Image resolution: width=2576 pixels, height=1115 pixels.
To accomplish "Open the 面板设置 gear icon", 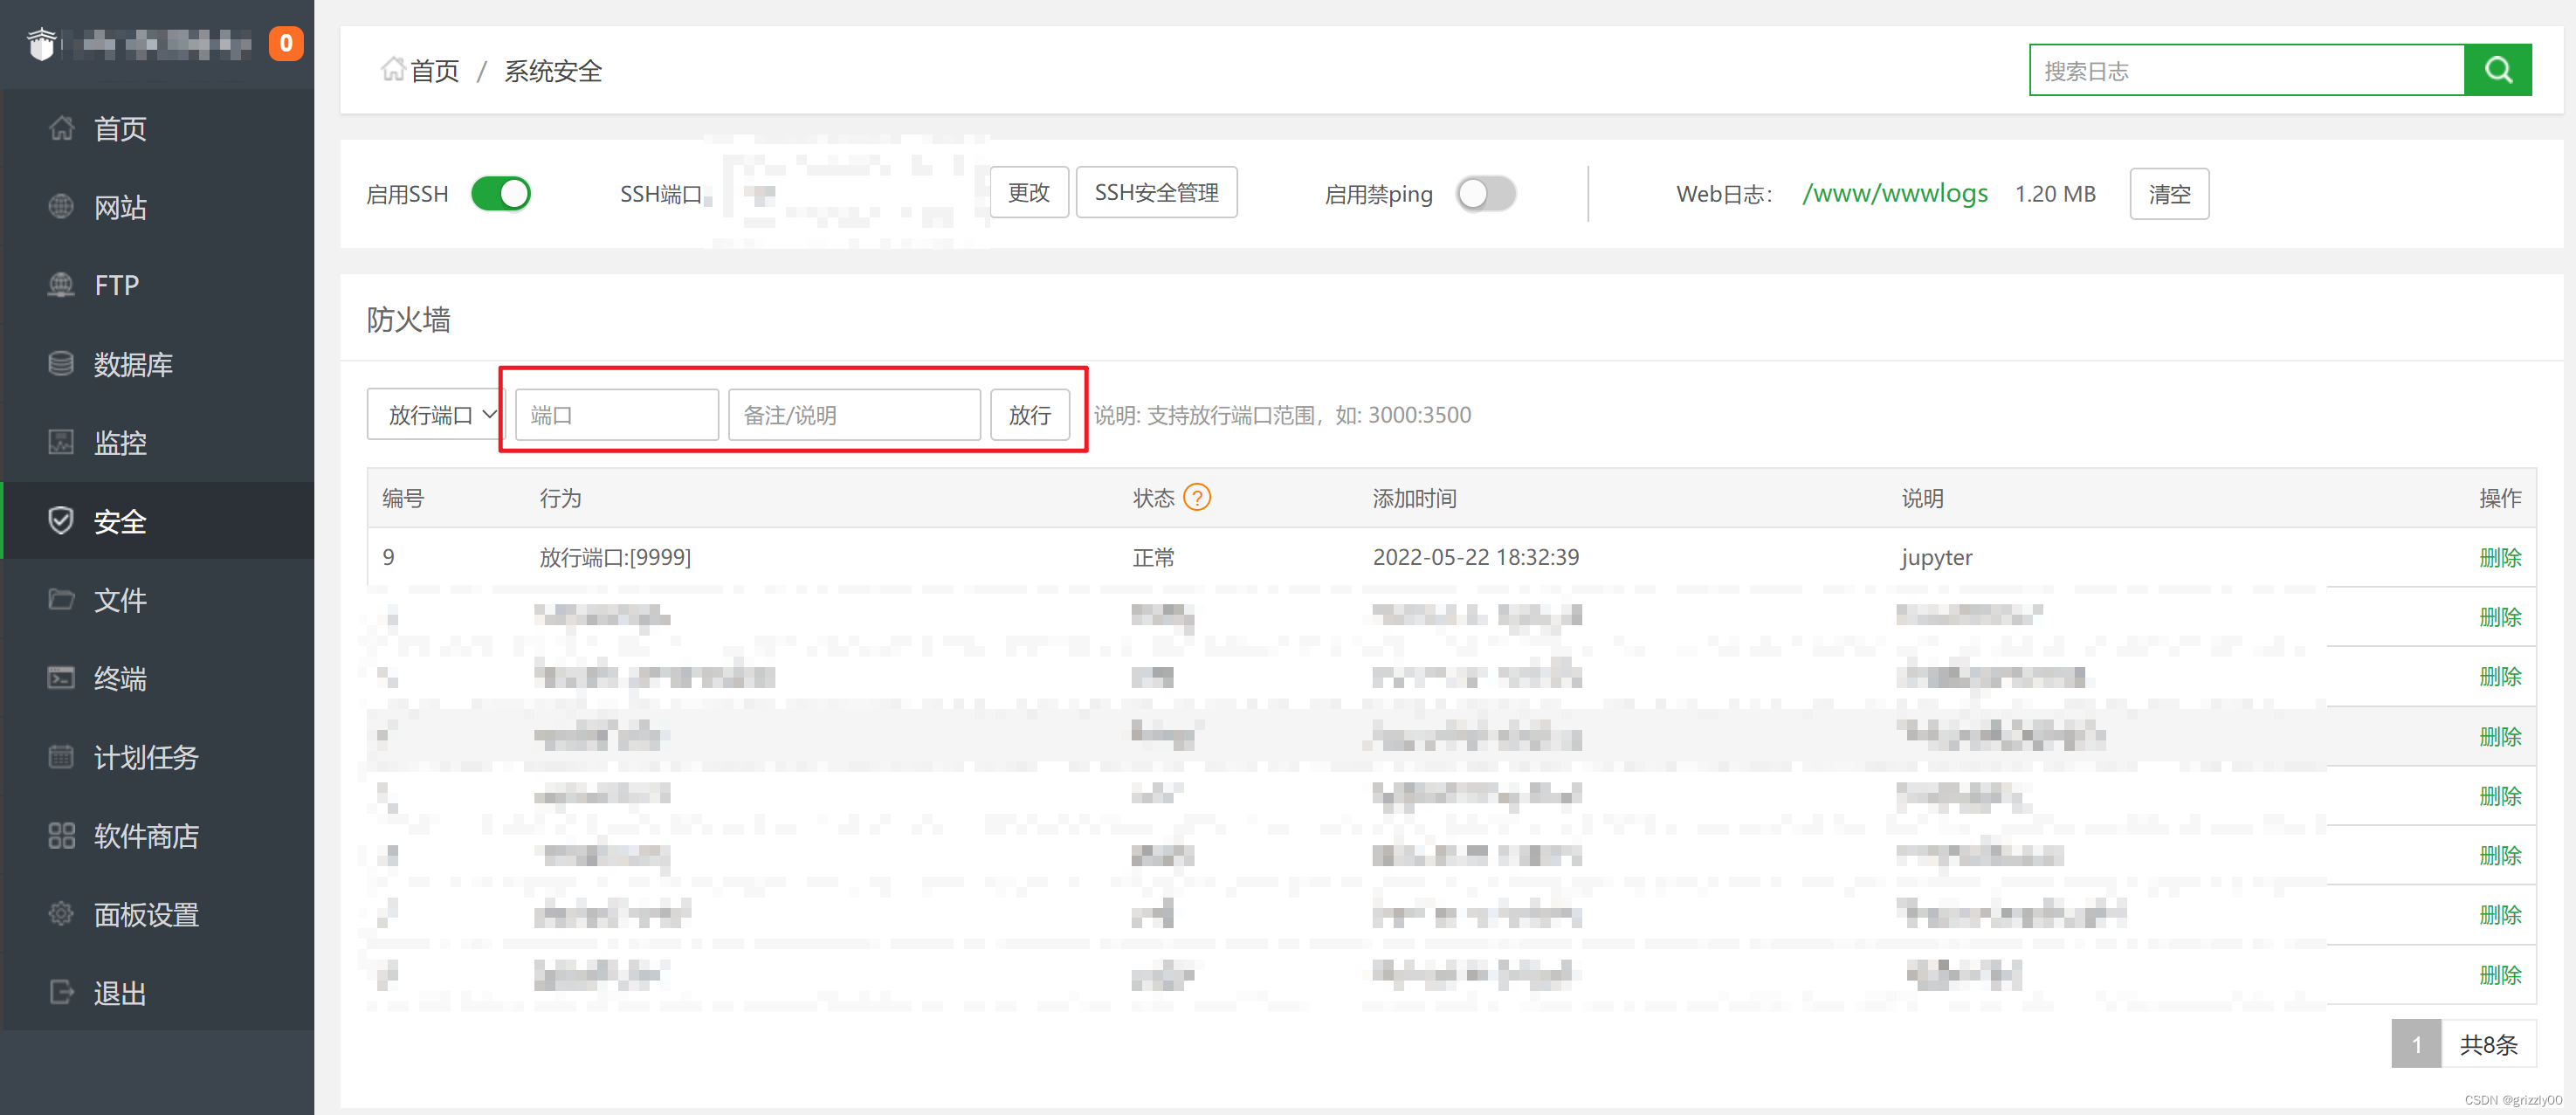I will tap(61, 914).
